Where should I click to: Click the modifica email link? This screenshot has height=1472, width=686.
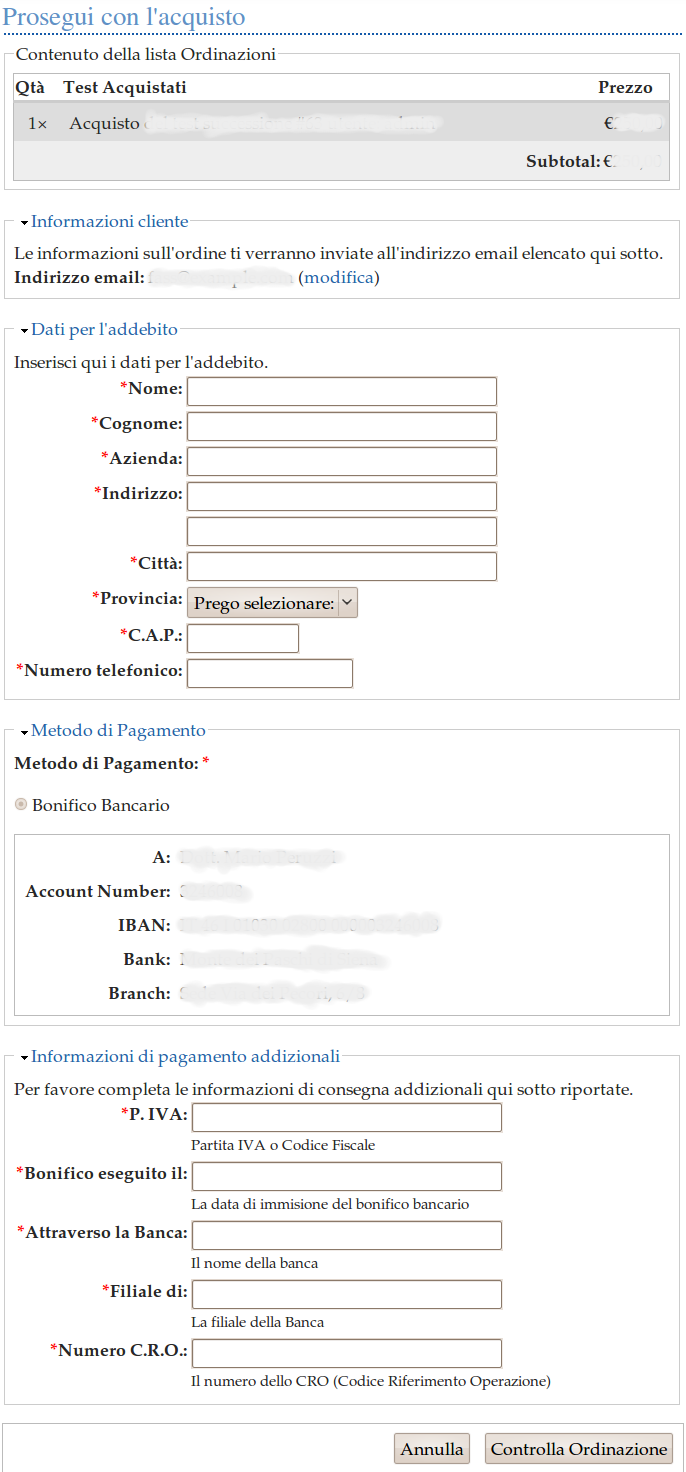(x=339, y=277)
